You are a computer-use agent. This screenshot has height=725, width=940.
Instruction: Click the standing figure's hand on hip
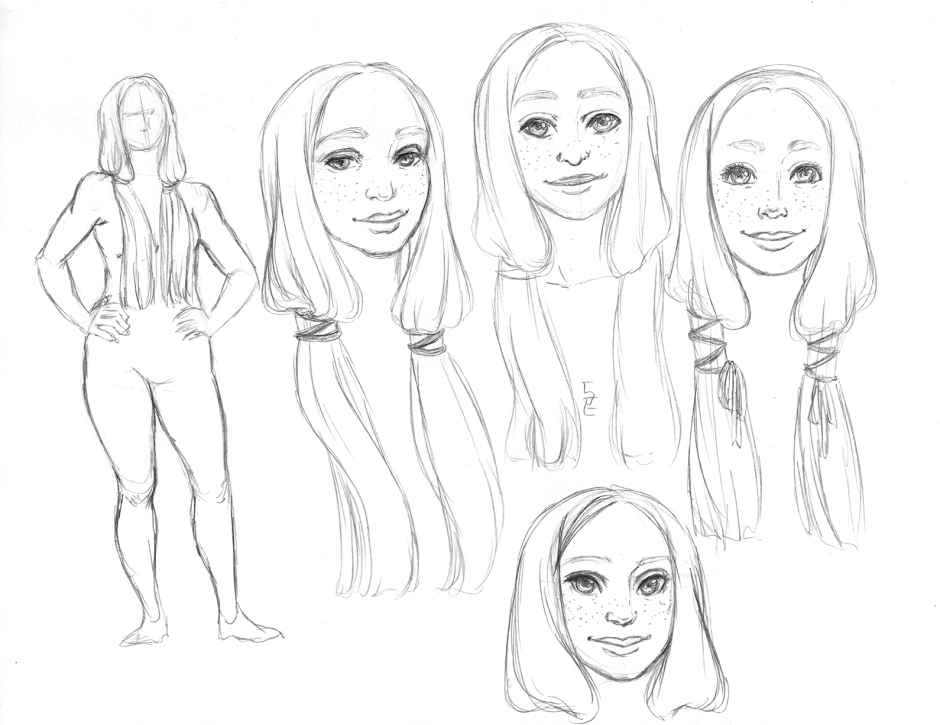point(110,320)
